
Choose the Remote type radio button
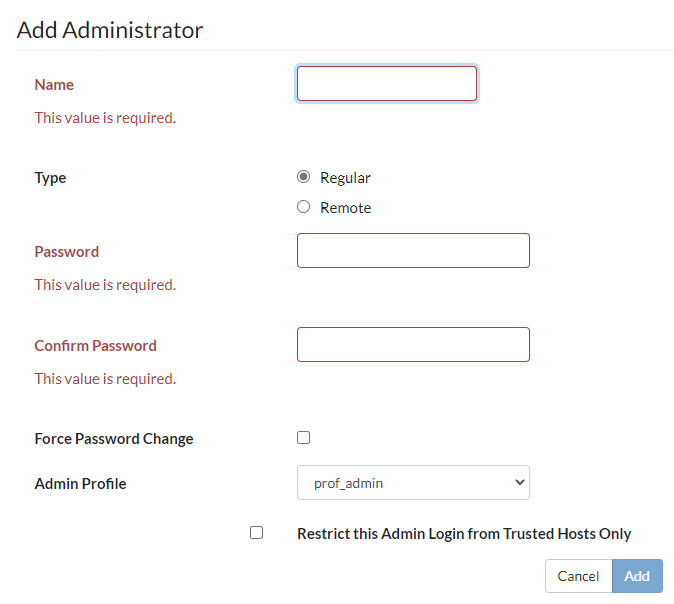tap(304, 207)
